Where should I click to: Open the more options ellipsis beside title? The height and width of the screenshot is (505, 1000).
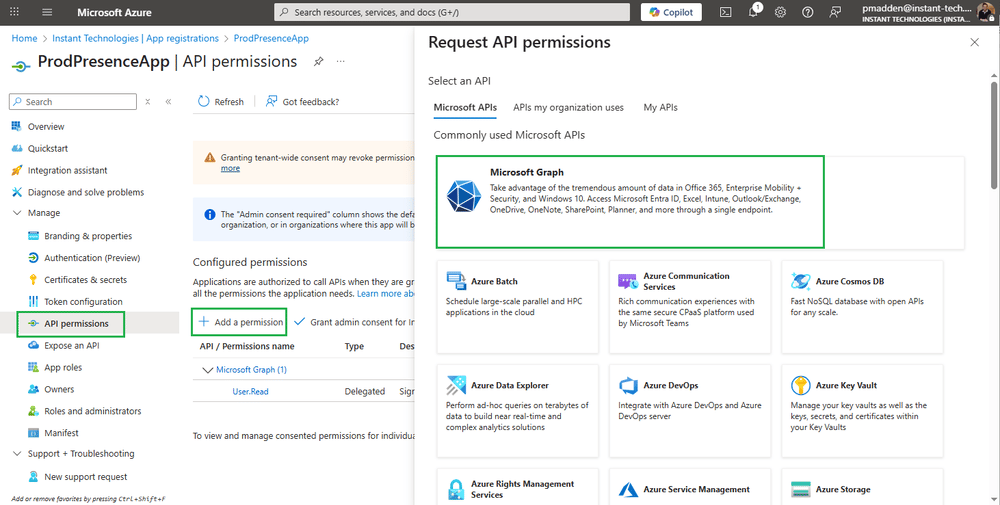coord(341,62)
